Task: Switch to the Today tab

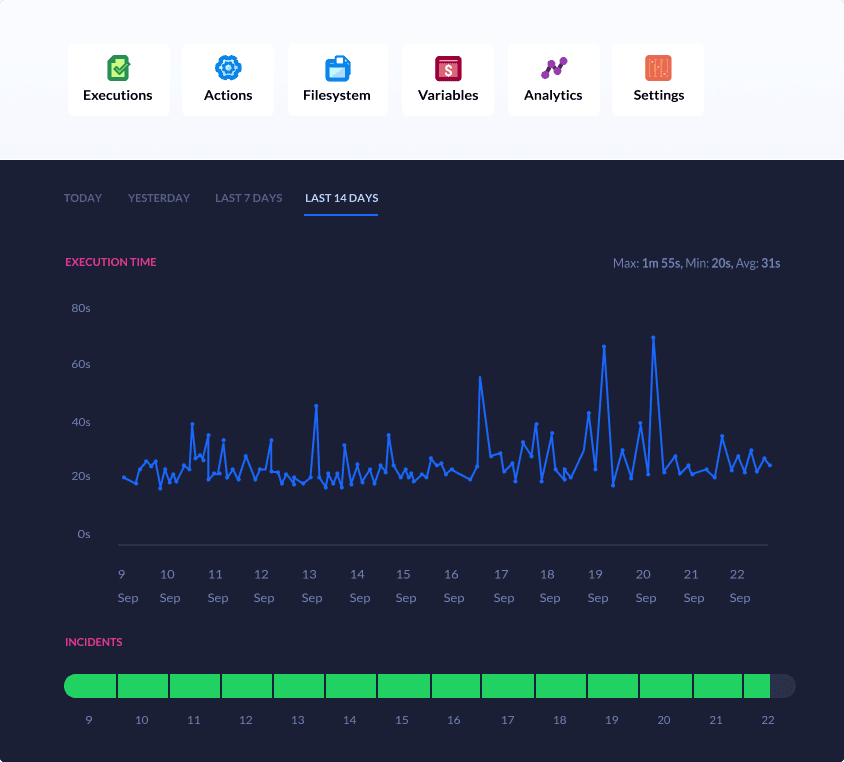Action: (x=83, y=198)
